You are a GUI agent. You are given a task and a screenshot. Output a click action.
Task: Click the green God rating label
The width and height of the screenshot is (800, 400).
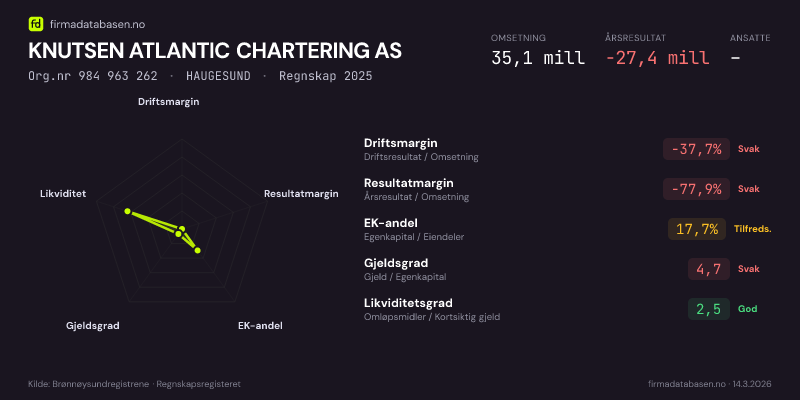pyautogui.click(x=747, y=309)
